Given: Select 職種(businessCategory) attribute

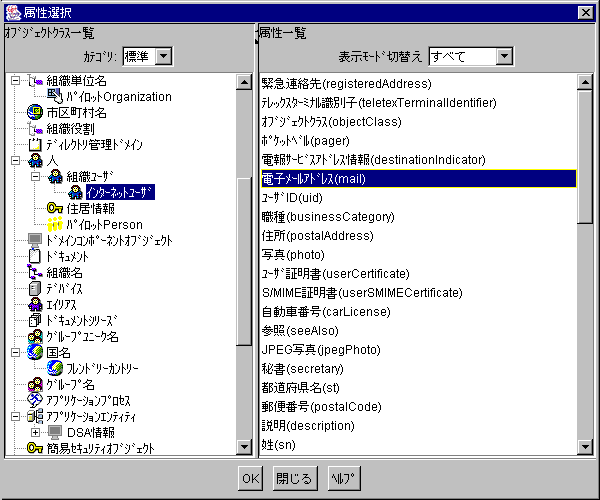Looking at the screenshot, I should [418, 217].
